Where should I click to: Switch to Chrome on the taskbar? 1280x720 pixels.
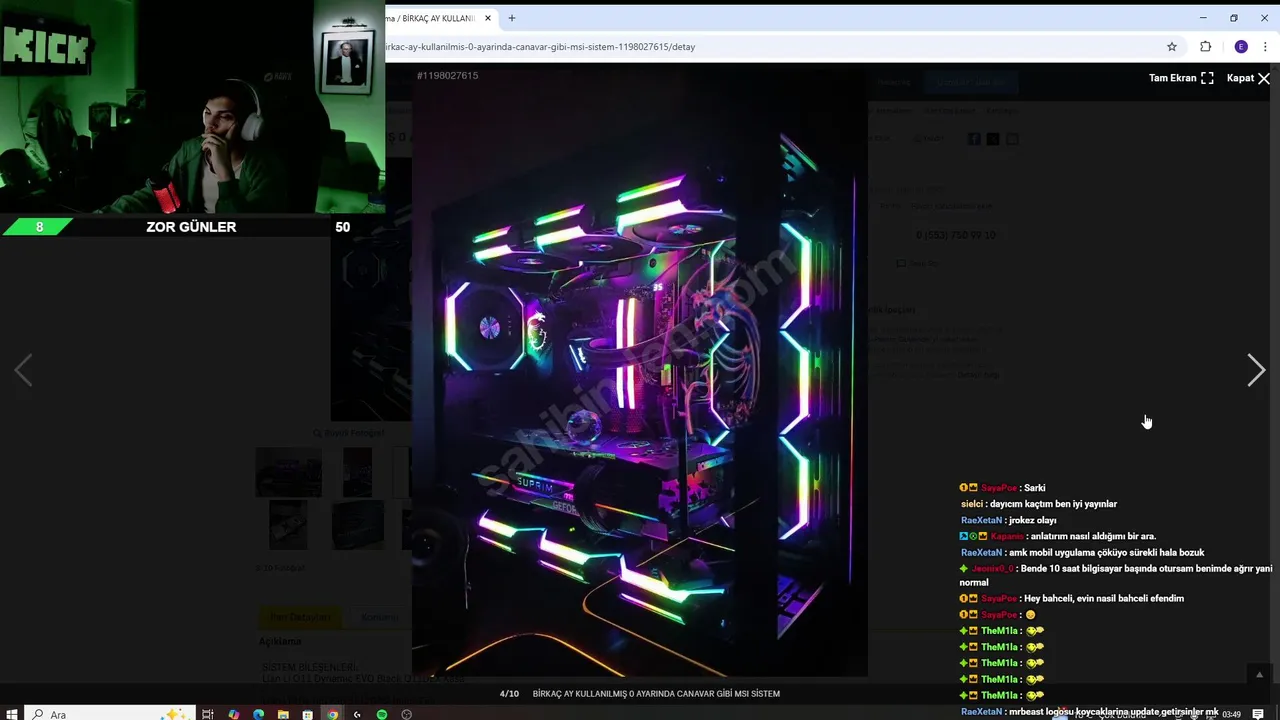click(333, 714)
